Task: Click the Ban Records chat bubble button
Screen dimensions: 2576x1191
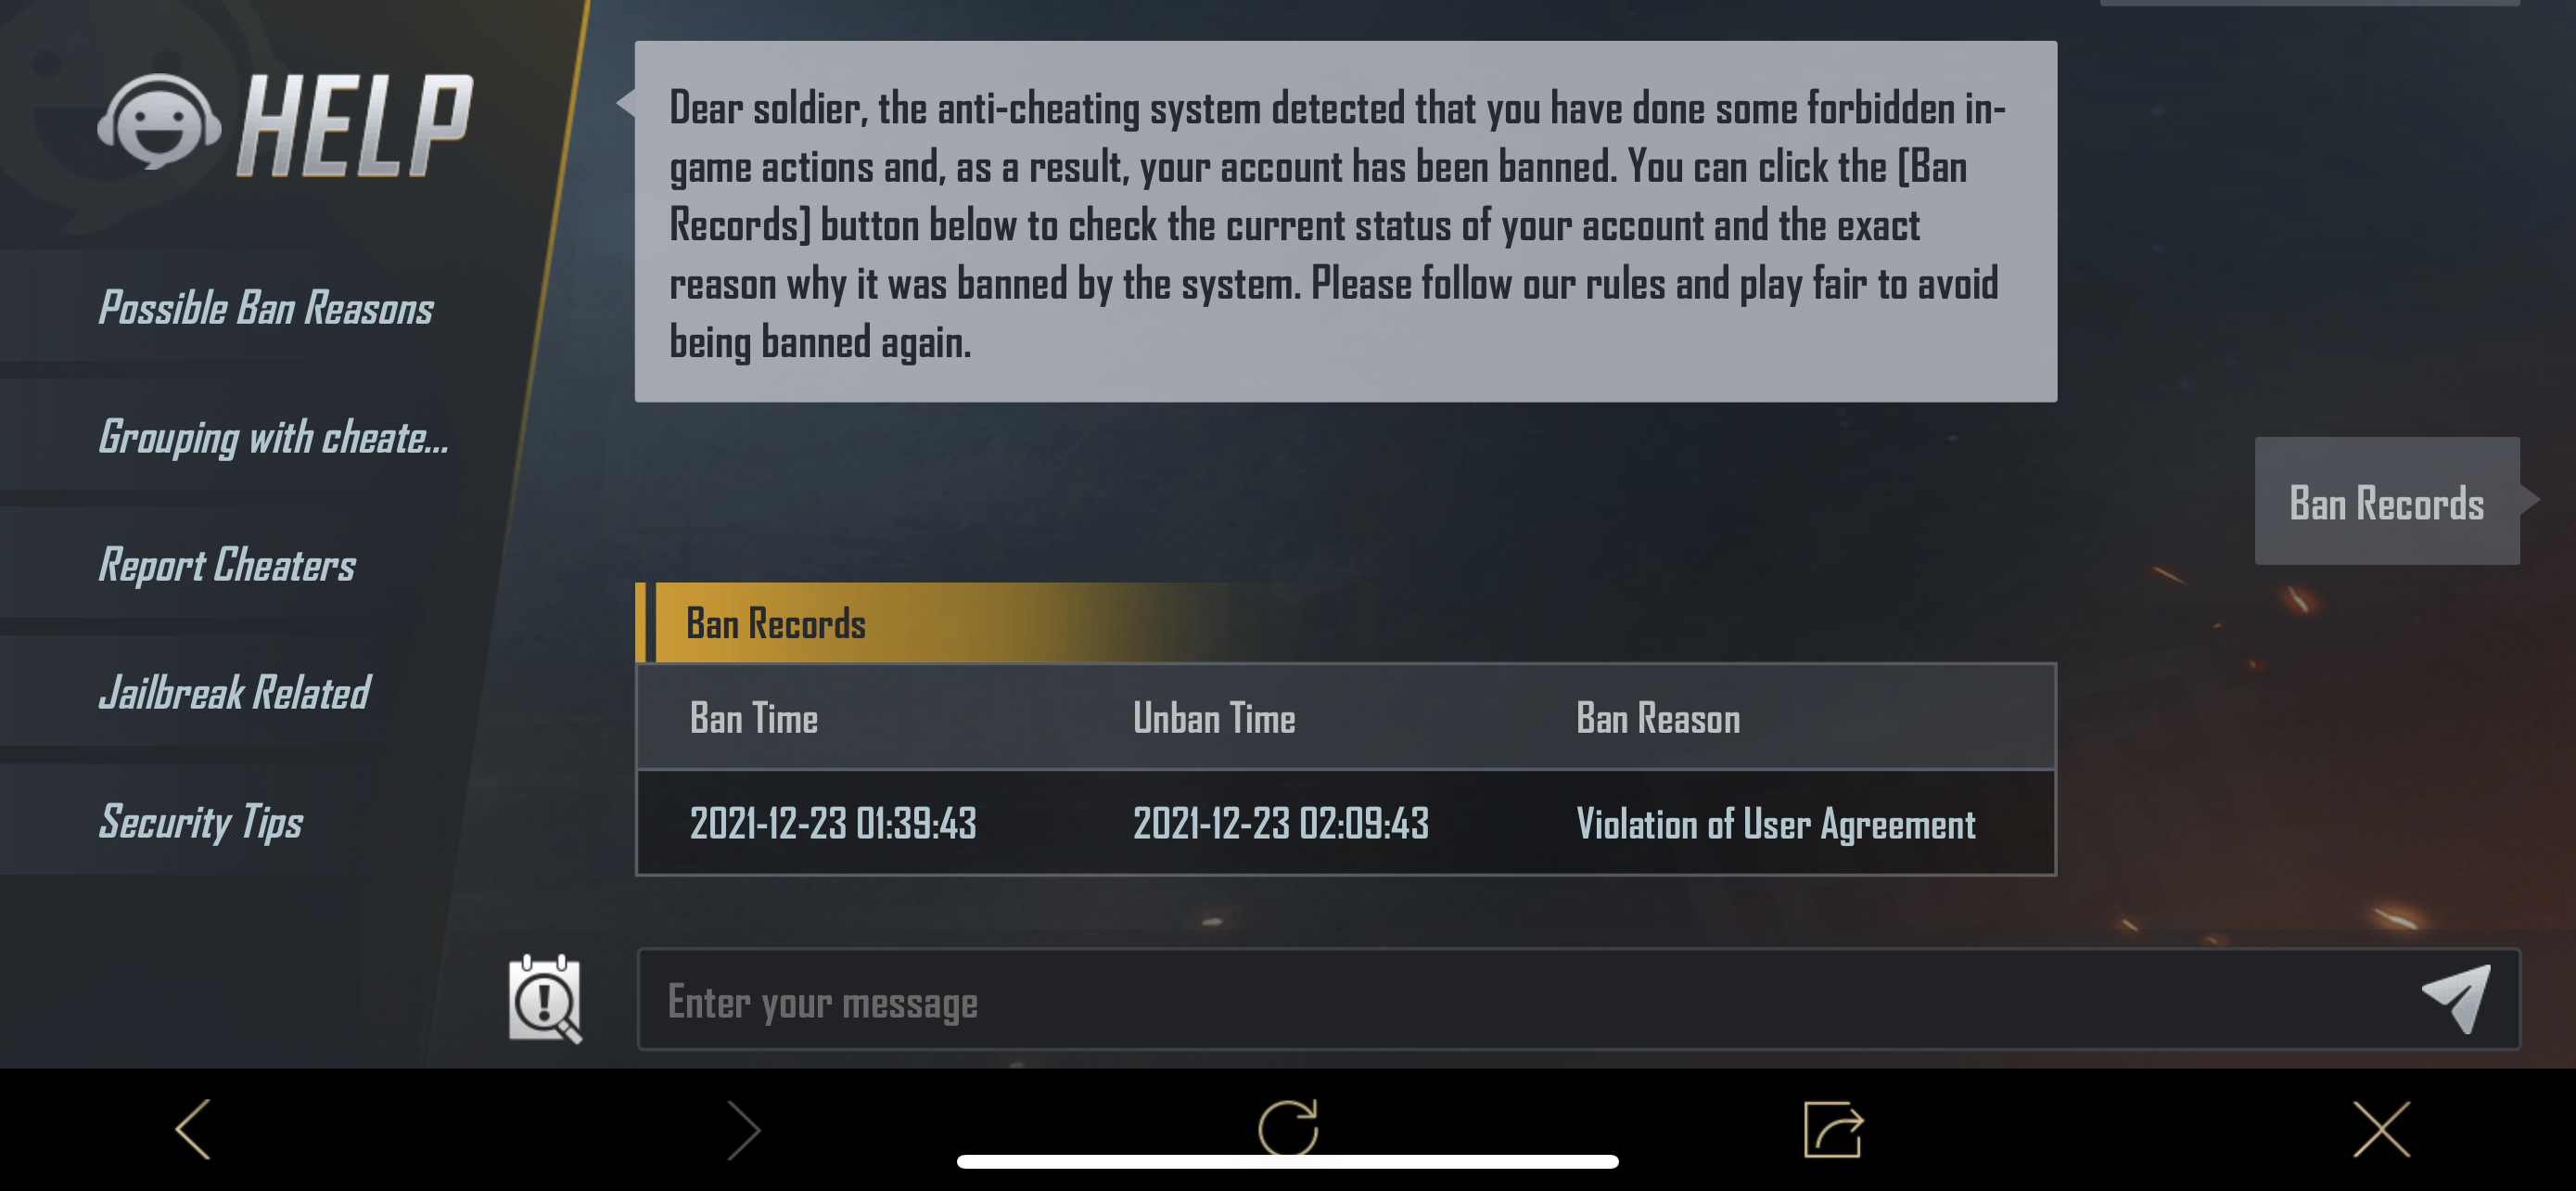Action: [2387, 501]
